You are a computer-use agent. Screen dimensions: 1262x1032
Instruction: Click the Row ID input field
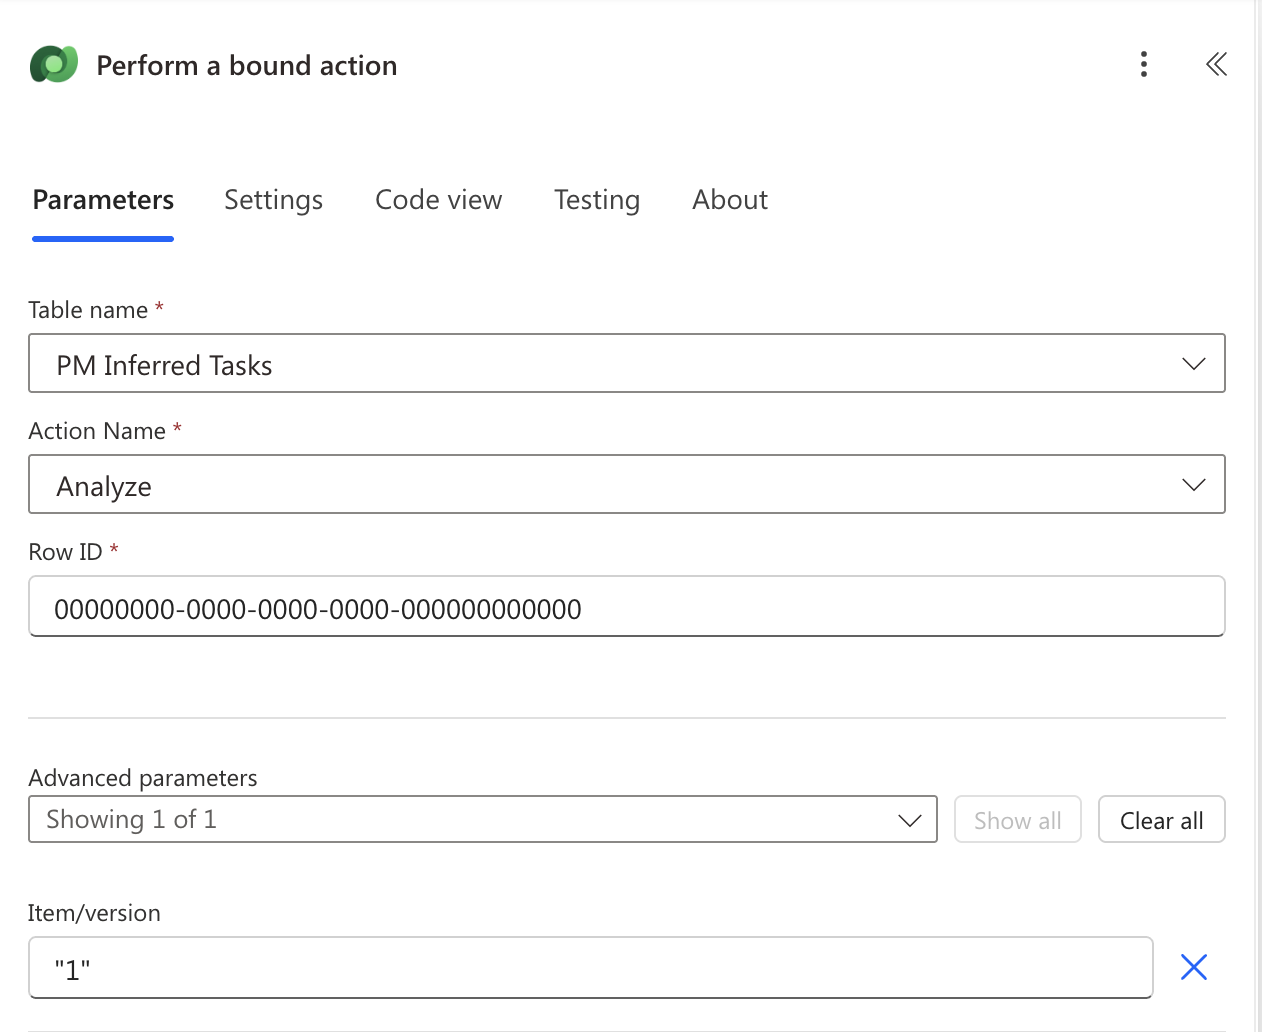600,607
